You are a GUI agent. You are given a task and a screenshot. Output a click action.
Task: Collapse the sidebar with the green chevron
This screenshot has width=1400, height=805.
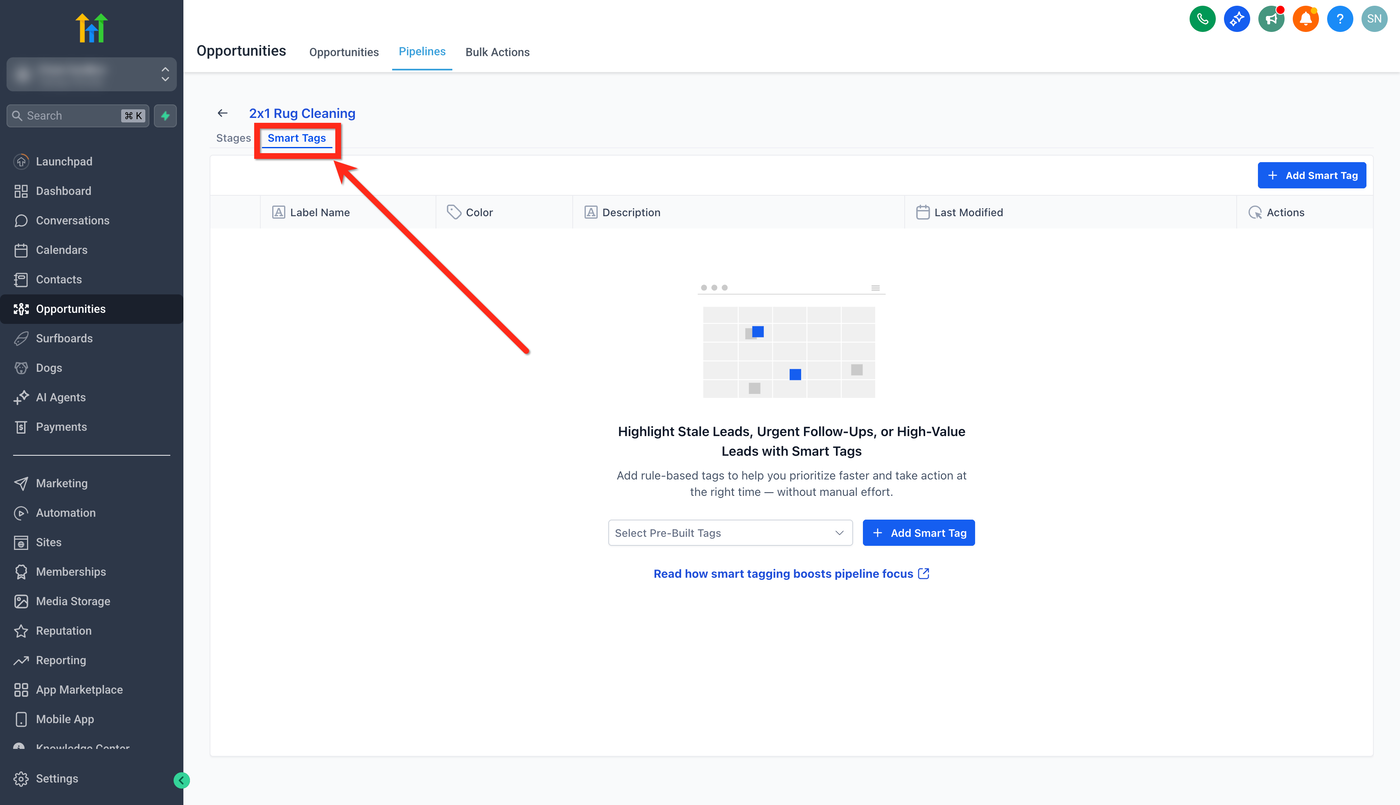click(181, 780)
